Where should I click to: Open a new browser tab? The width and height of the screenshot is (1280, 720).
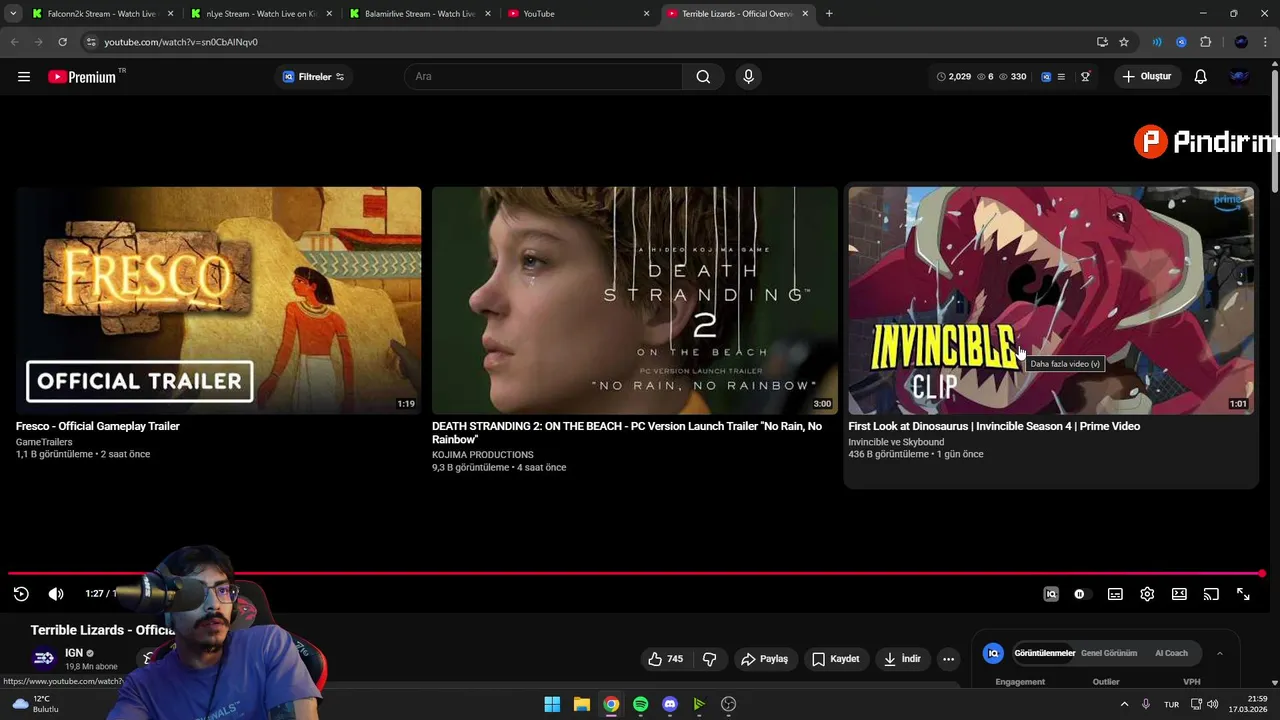tap(829, 14)
